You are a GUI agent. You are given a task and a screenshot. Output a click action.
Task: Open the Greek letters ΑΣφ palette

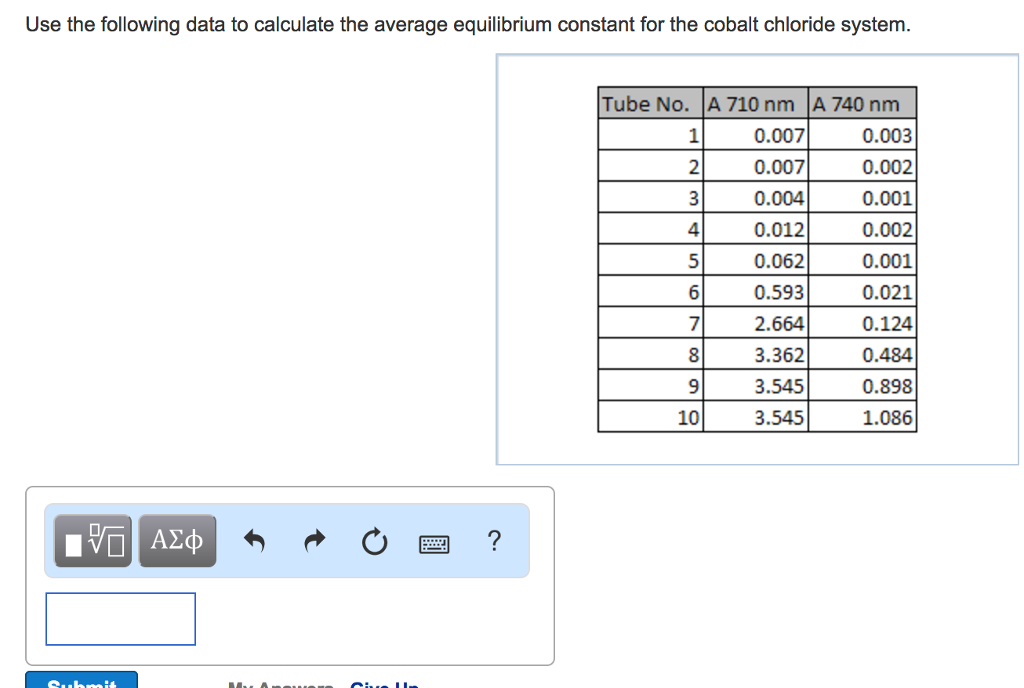(177, 540)
